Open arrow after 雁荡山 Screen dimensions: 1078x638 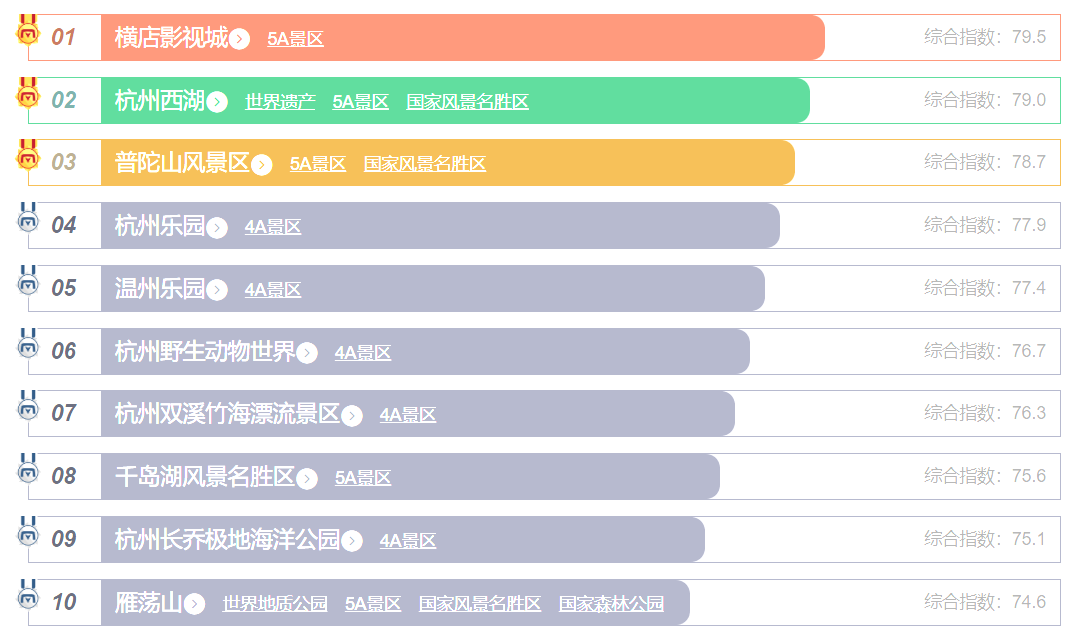click(195, 604)
